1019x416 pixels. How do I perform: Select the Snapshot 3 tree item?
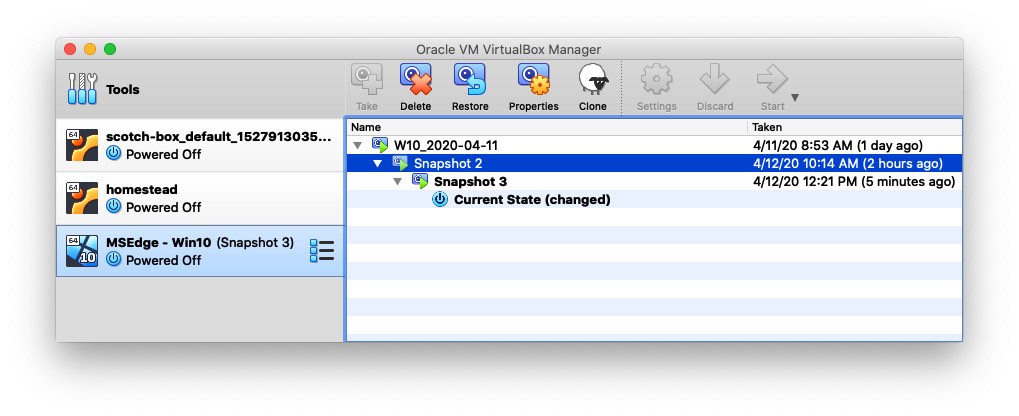pyautogui.click(x=471, y=181)
